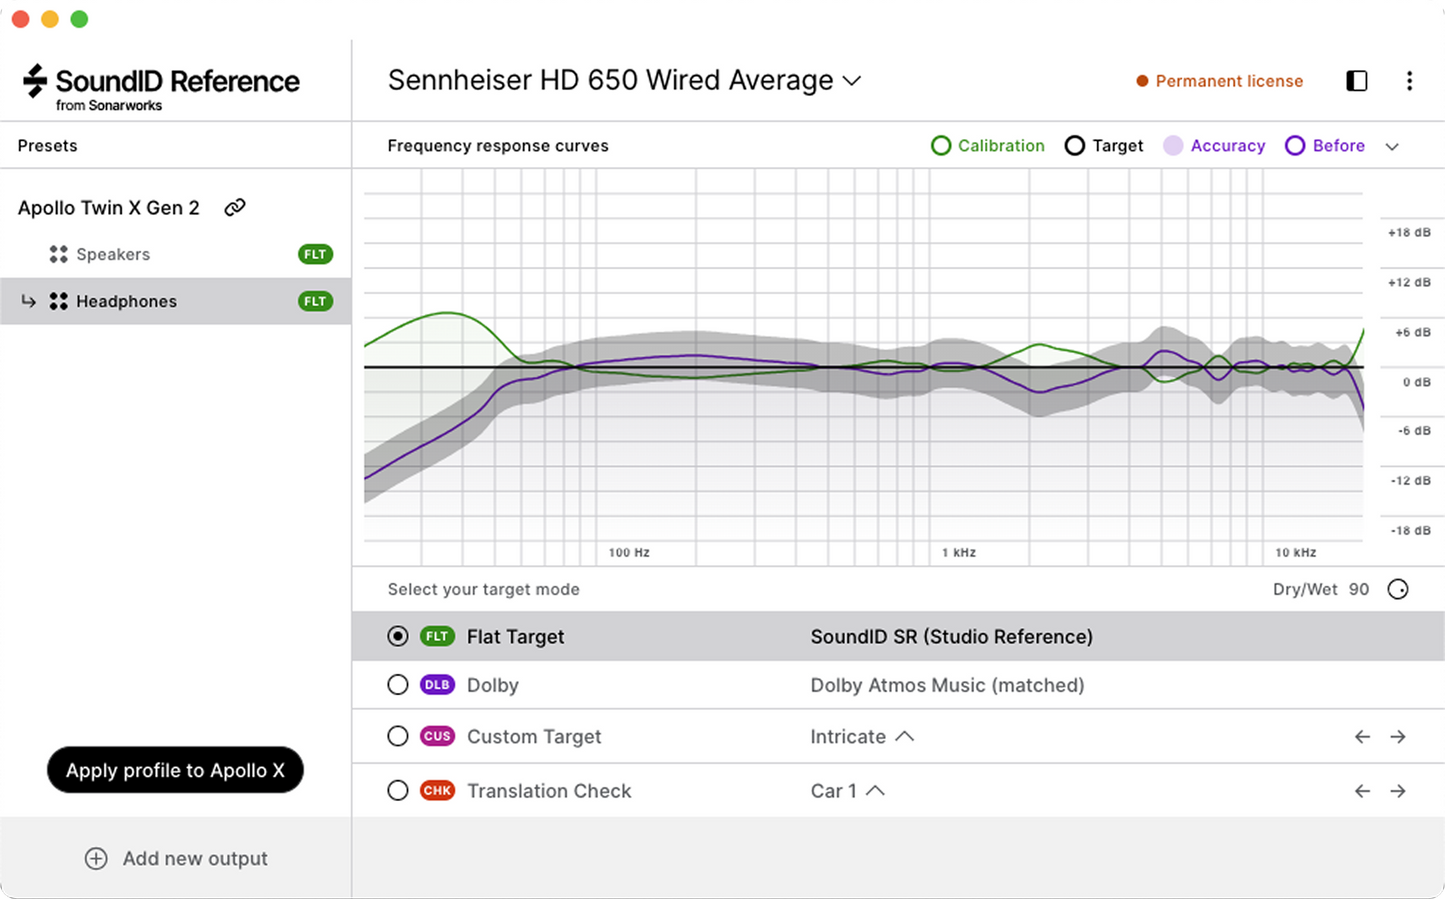Select the Custom Target radio button

pyautogui.click(x=398, y=736)
